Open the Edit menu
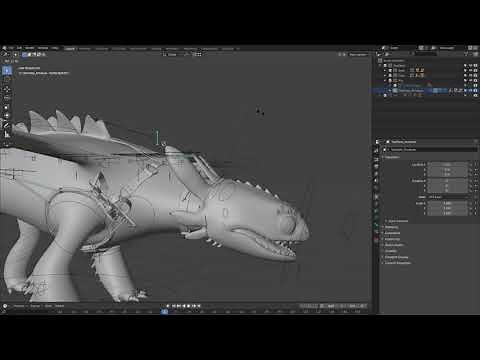 click(x=19, y=48)
